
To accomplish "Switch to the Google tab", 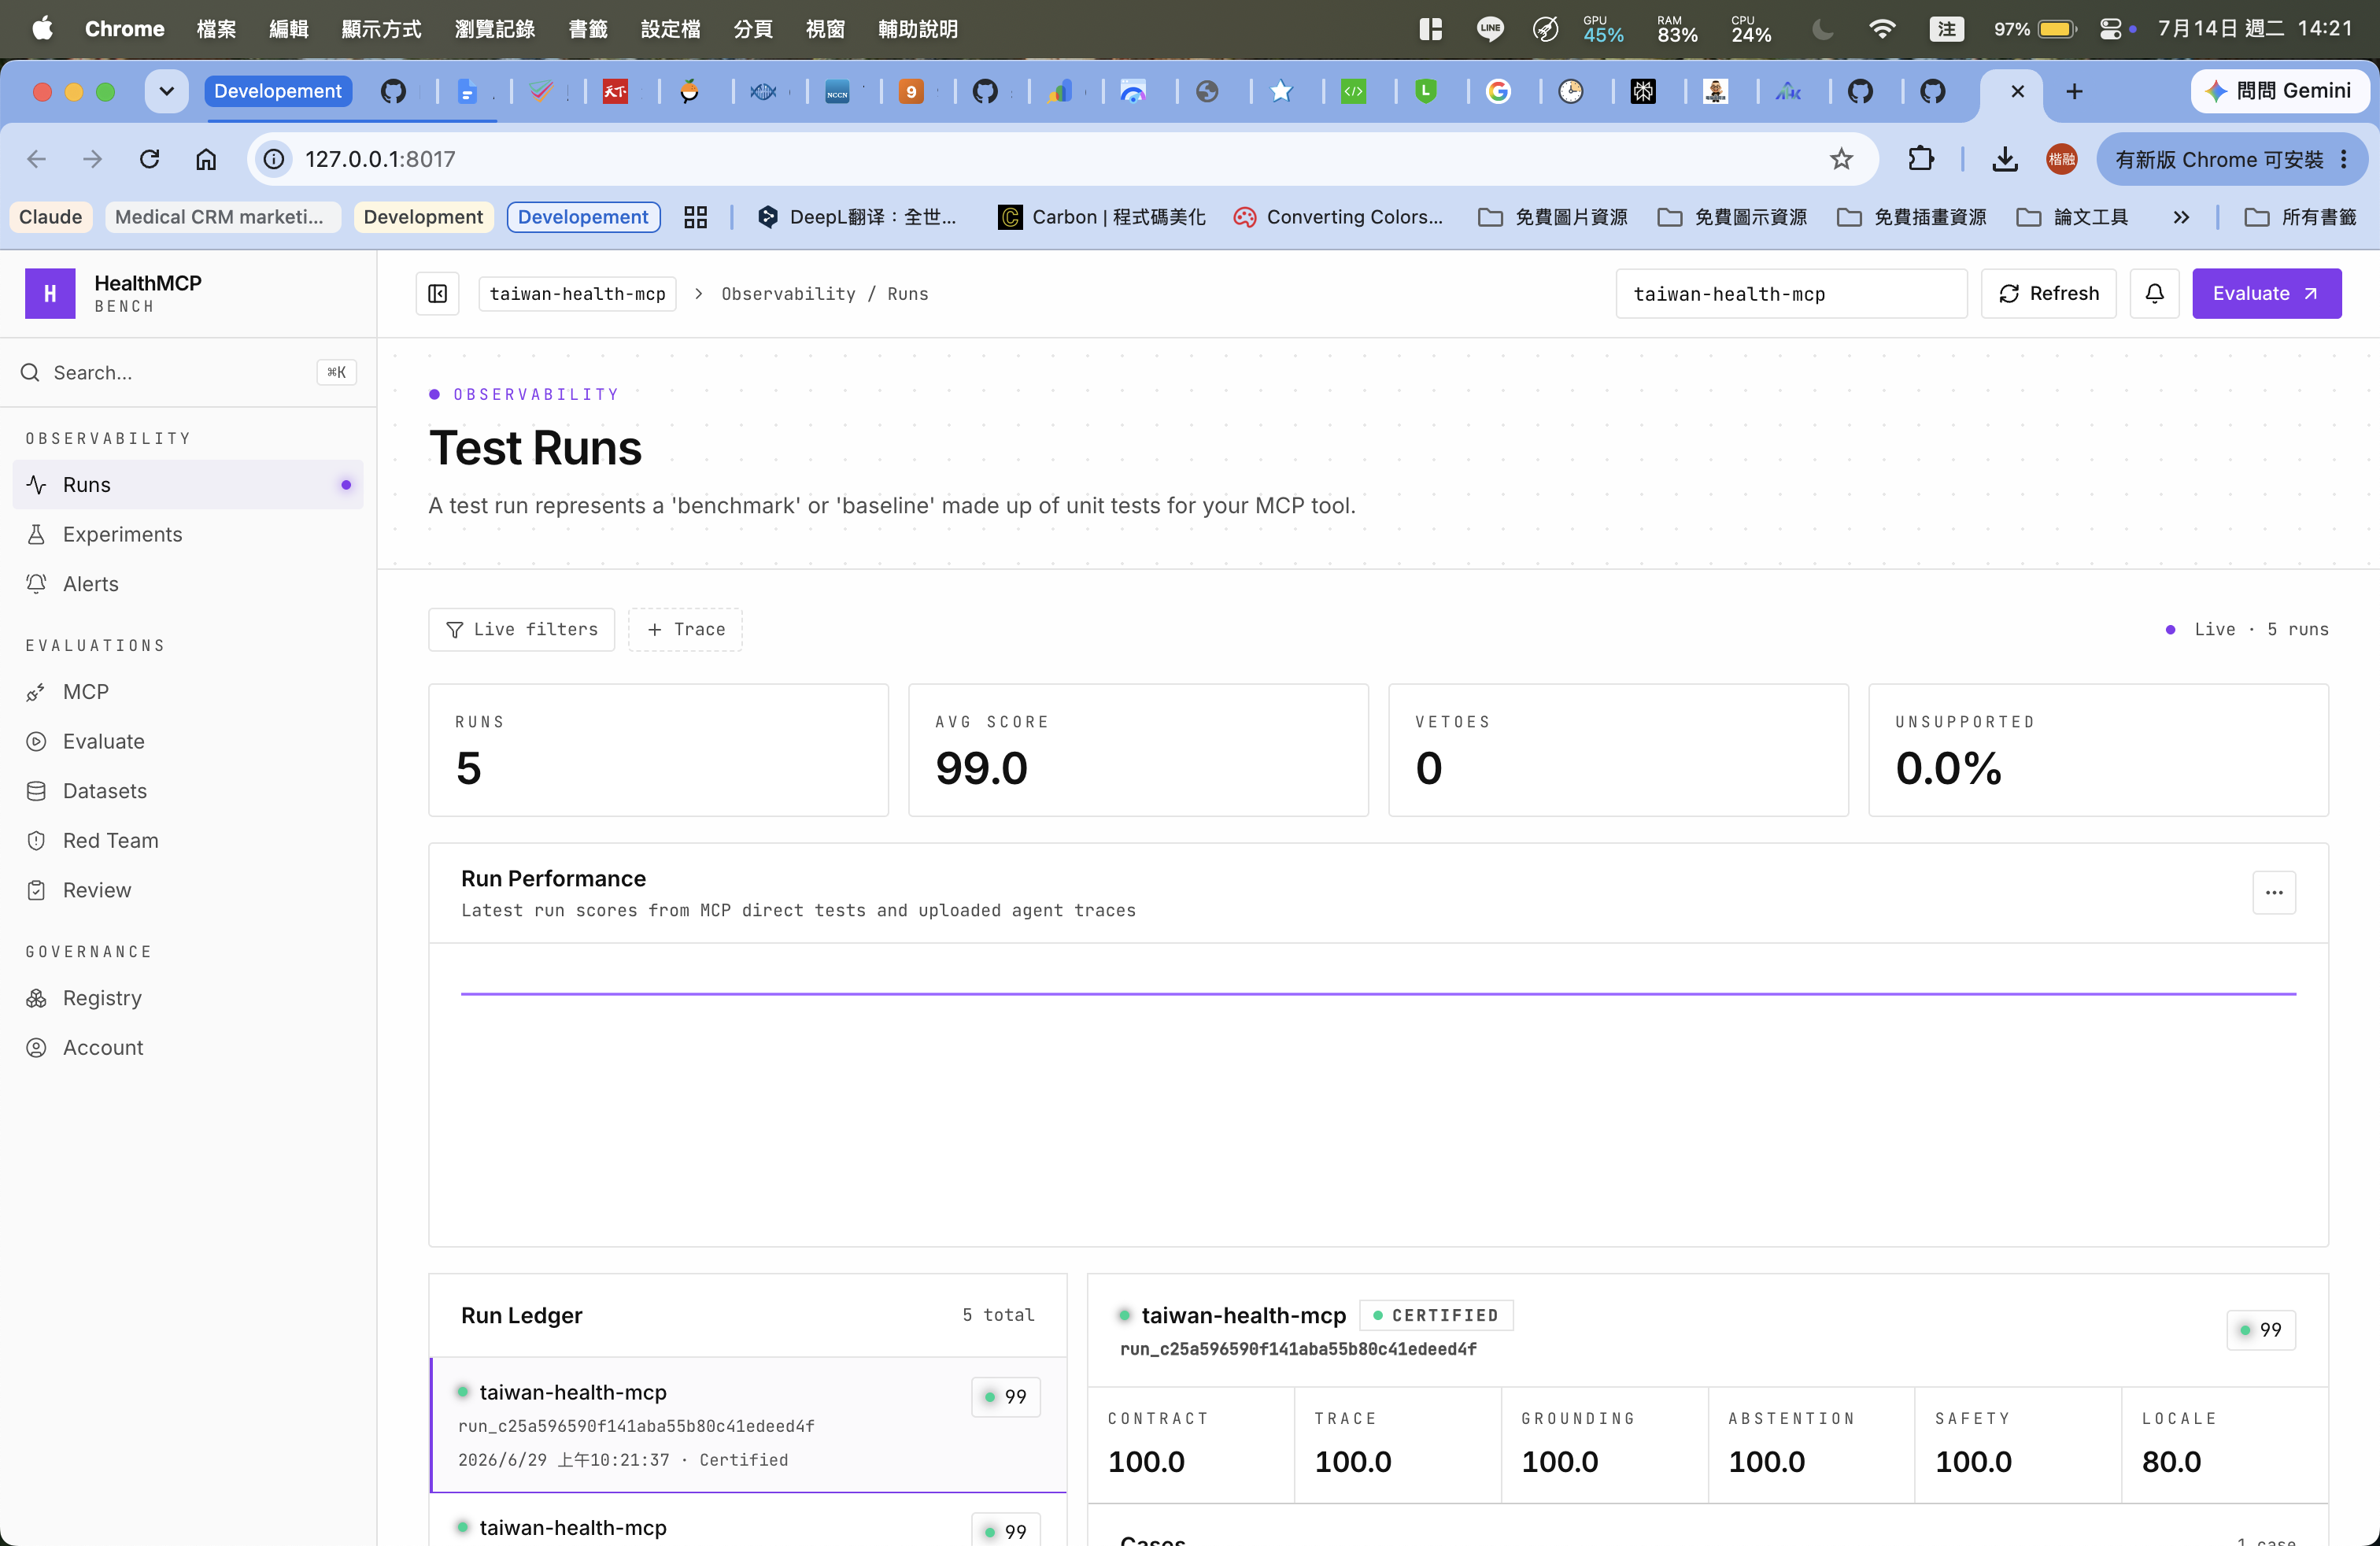I will pyautogui.click(x=1497, y=91).
